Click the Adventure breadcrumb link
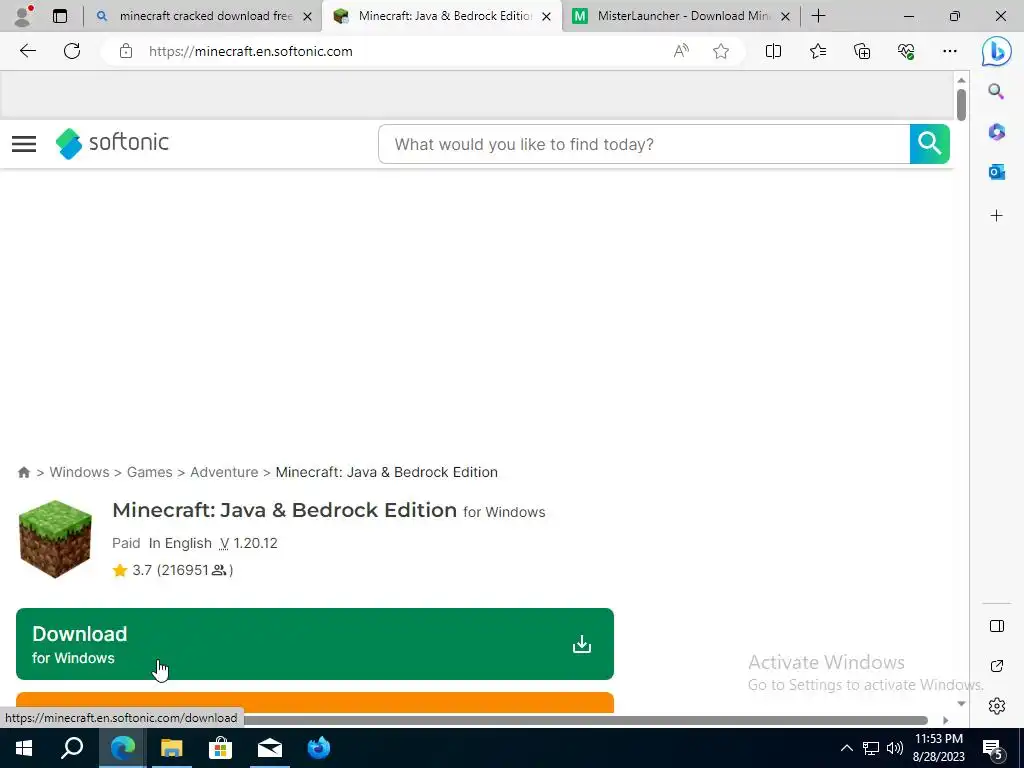This screenshot has height=768, width=1024. (x=224, y=472)
